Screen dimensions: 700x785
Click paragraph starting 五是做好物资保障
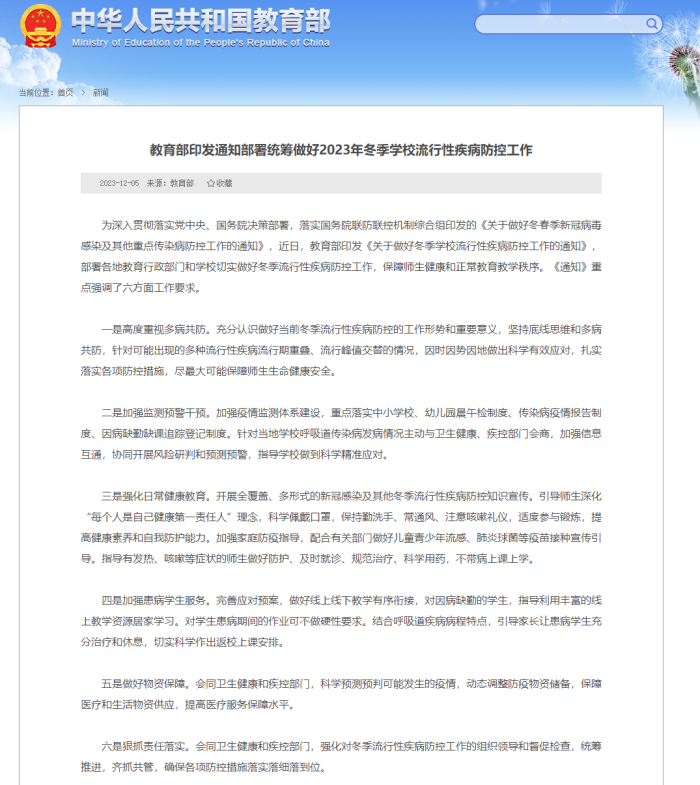(x=341, y=694)
